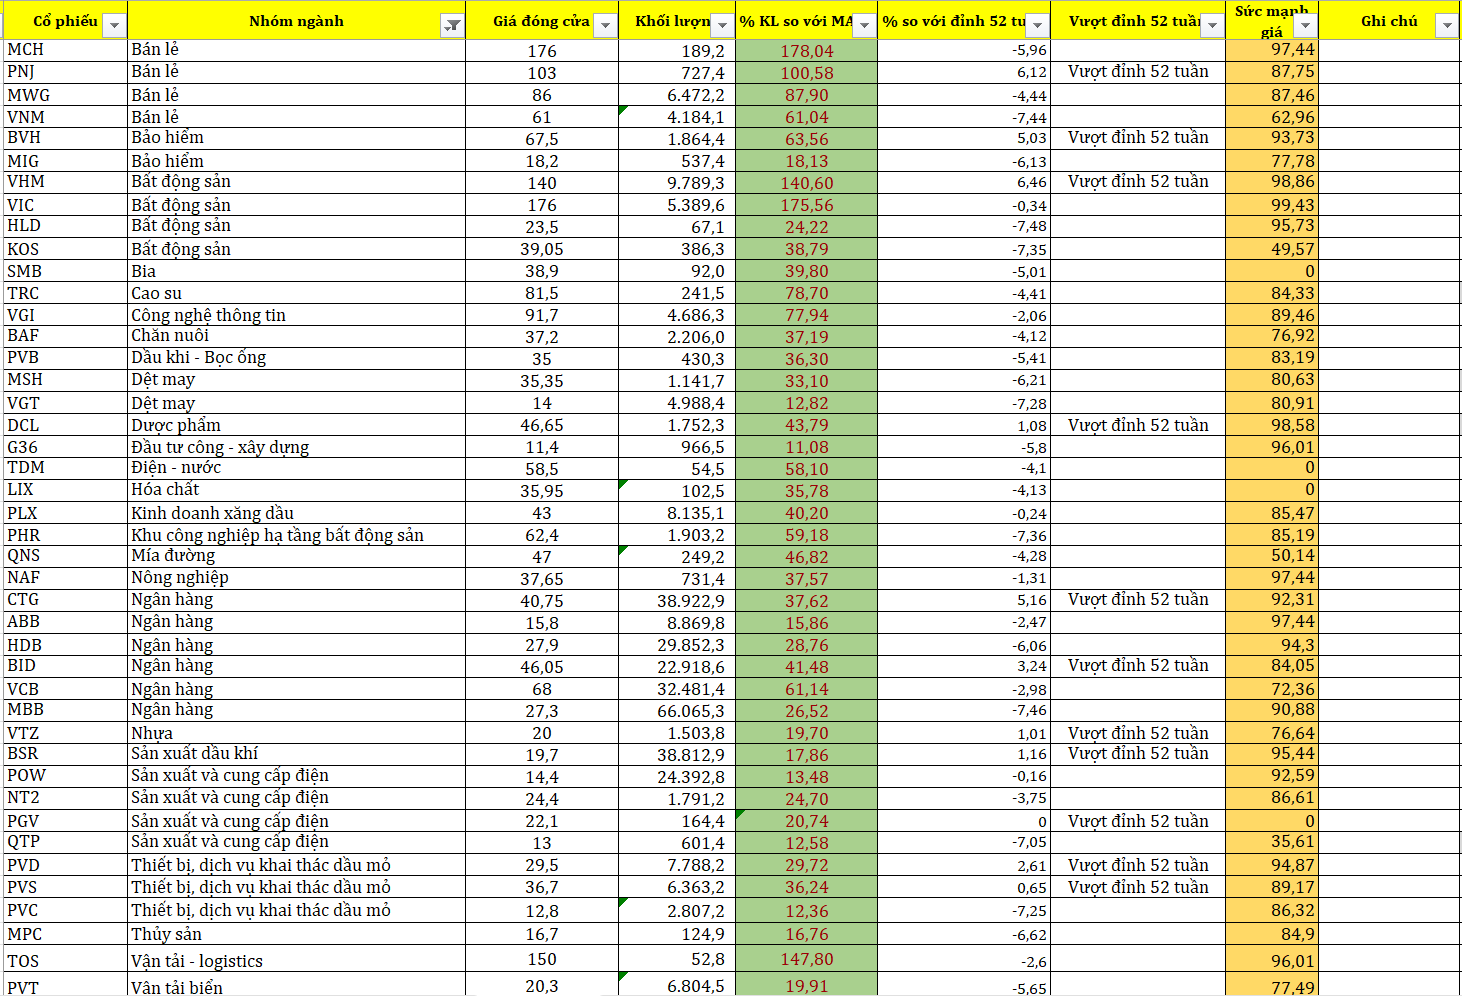
Task: Select the PLX ticker cell
Action: pyautogui.click(x=65, y=513)
